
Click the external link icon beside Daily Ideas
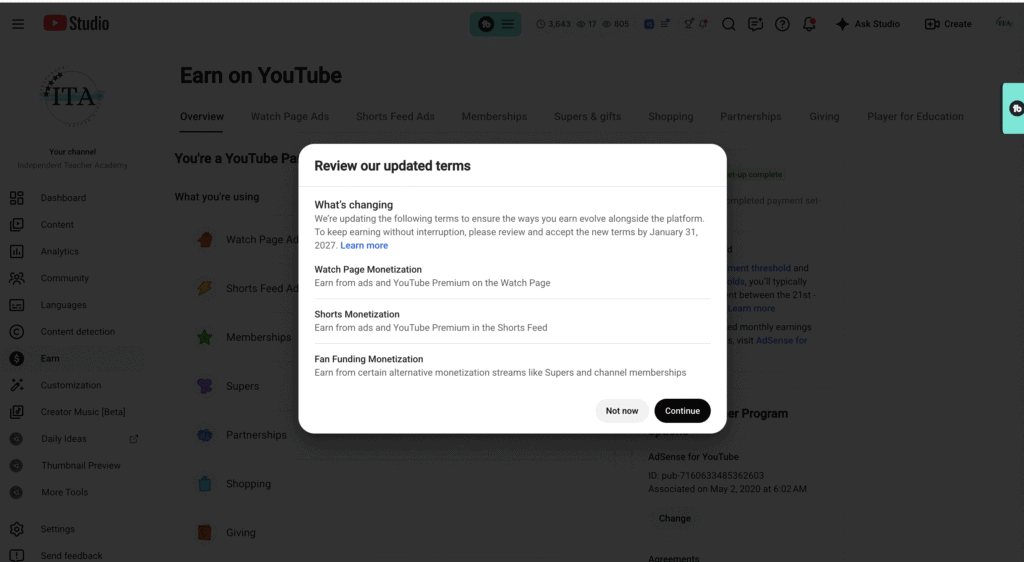[134, 439]
